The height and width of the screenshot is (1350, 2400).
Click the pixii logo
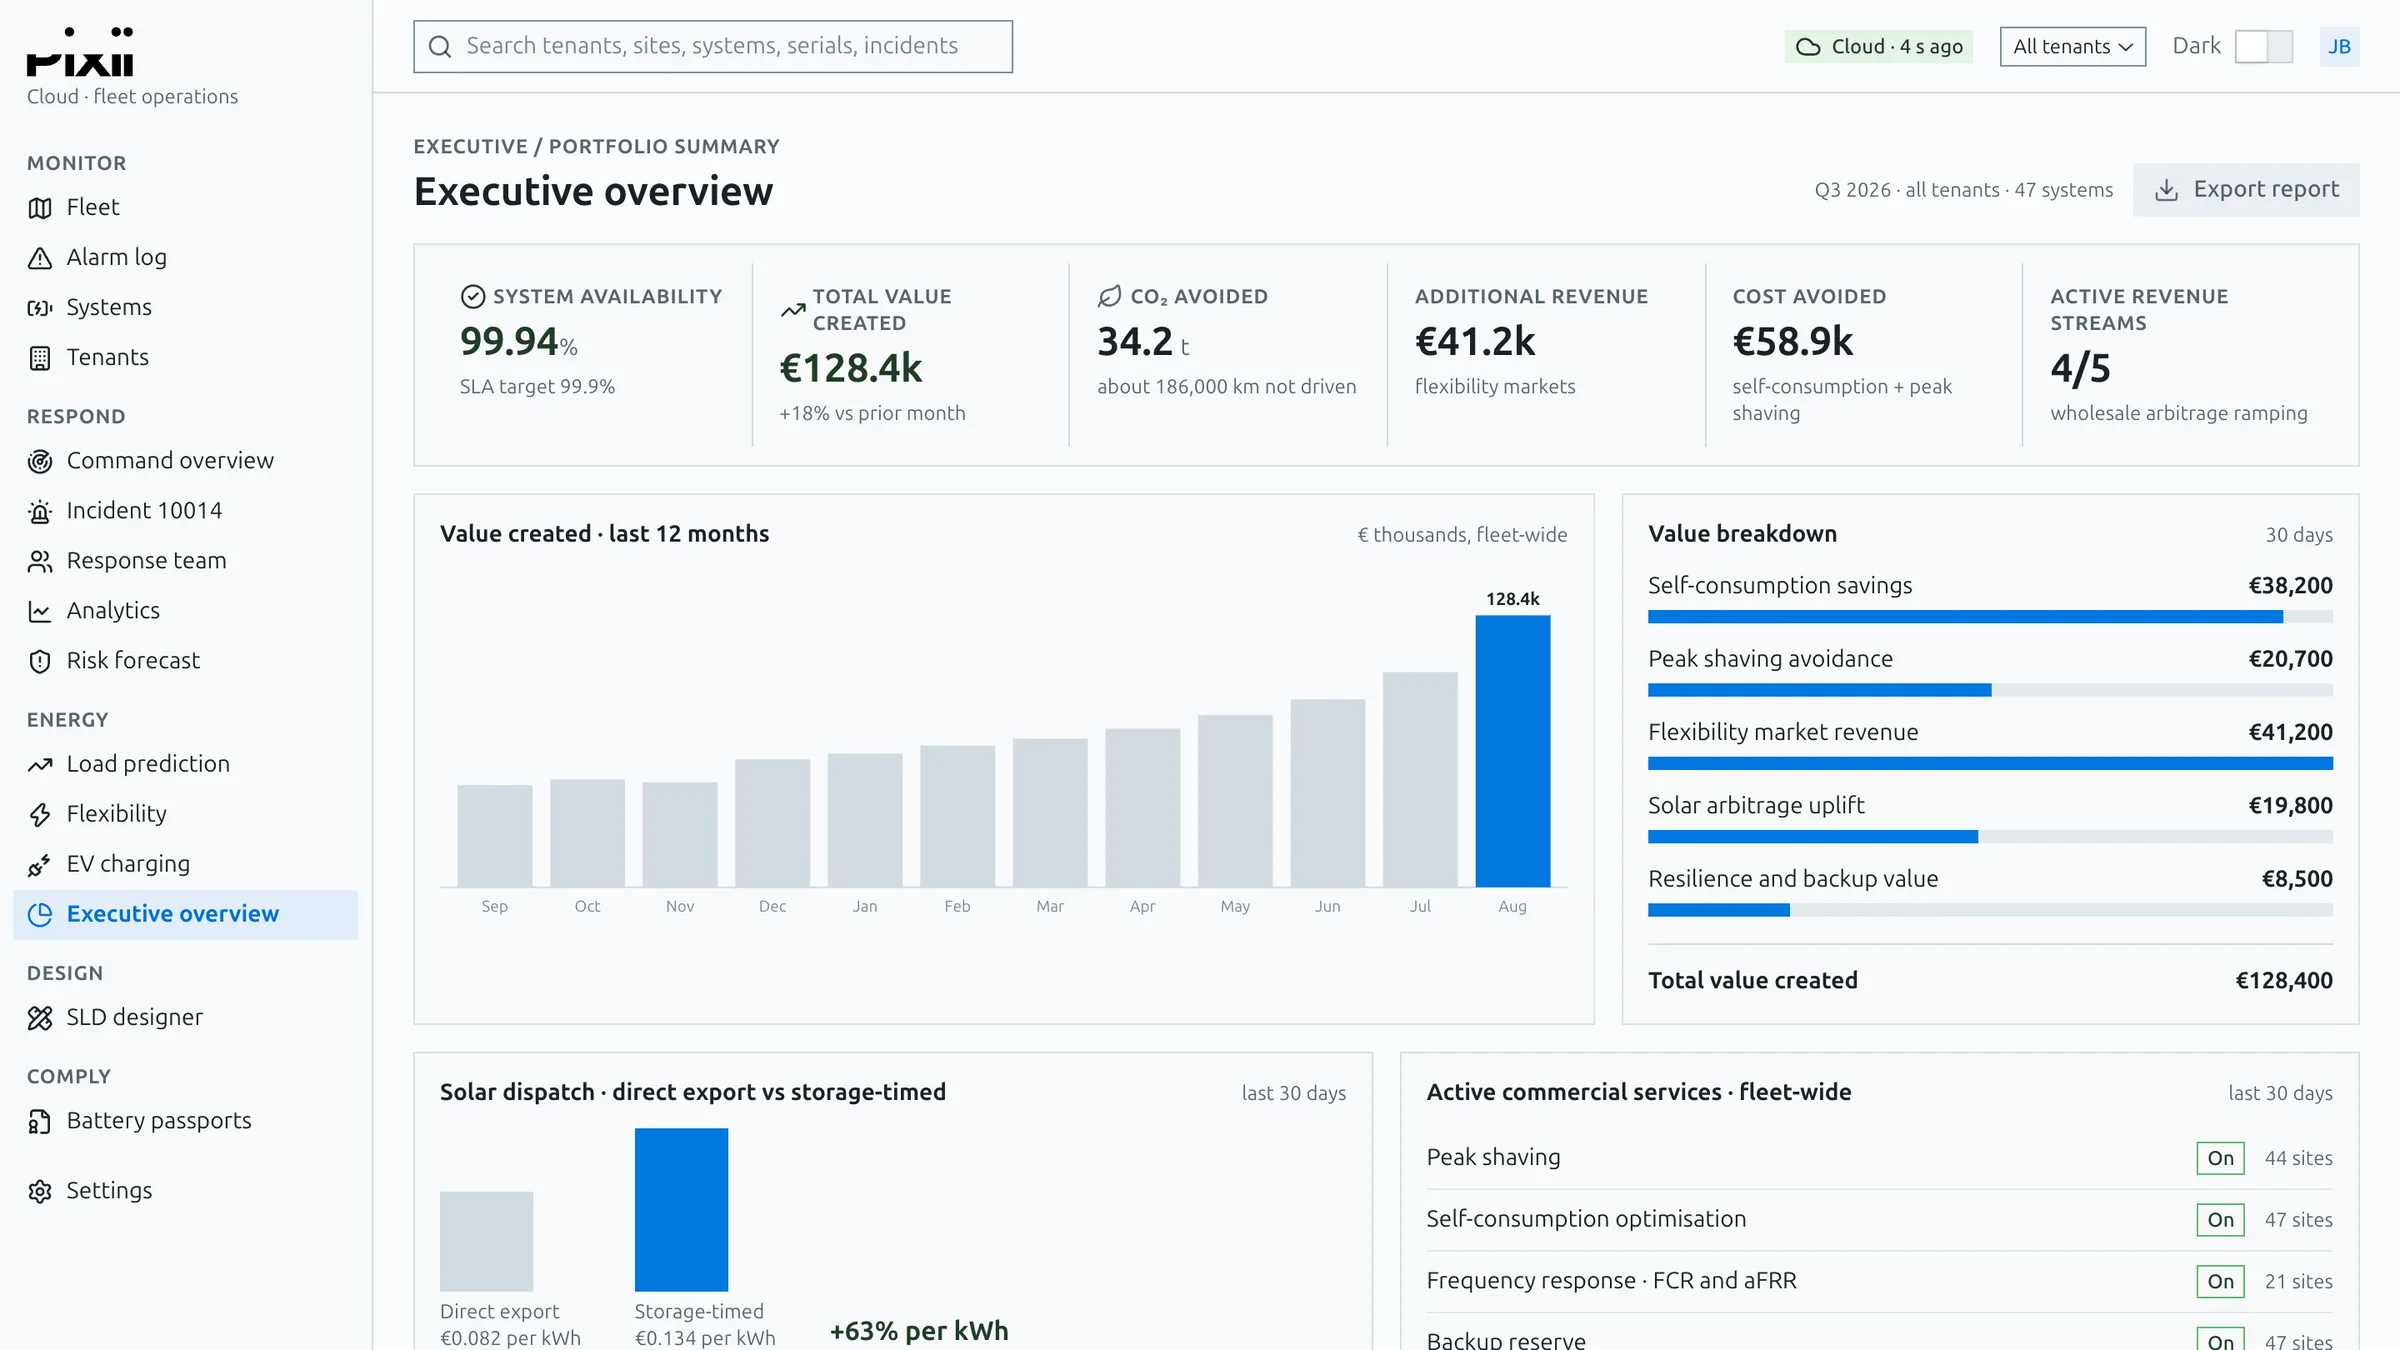80,52
